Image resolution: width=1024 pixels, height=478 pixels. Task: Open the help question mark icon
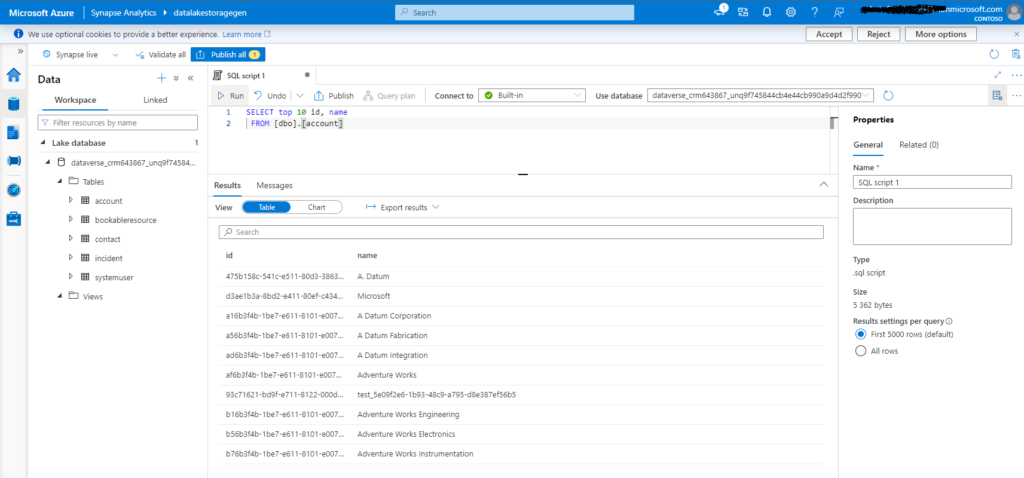814,12
